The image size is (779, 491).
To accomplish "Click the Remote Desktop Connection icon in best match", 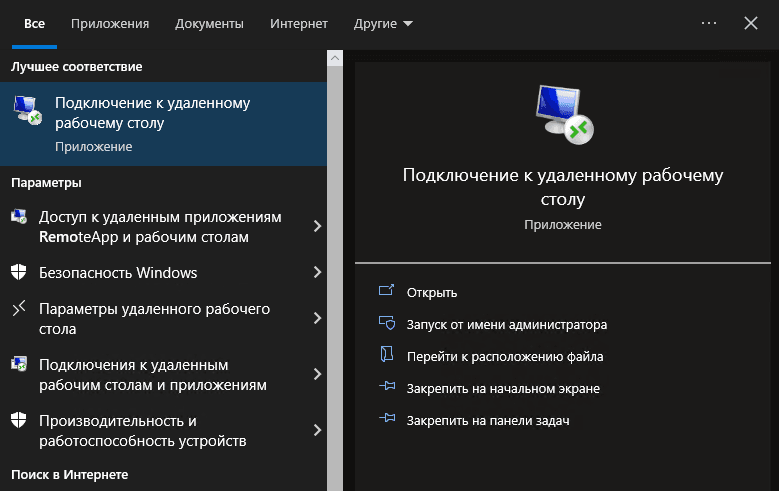I will tap(28, 112).
